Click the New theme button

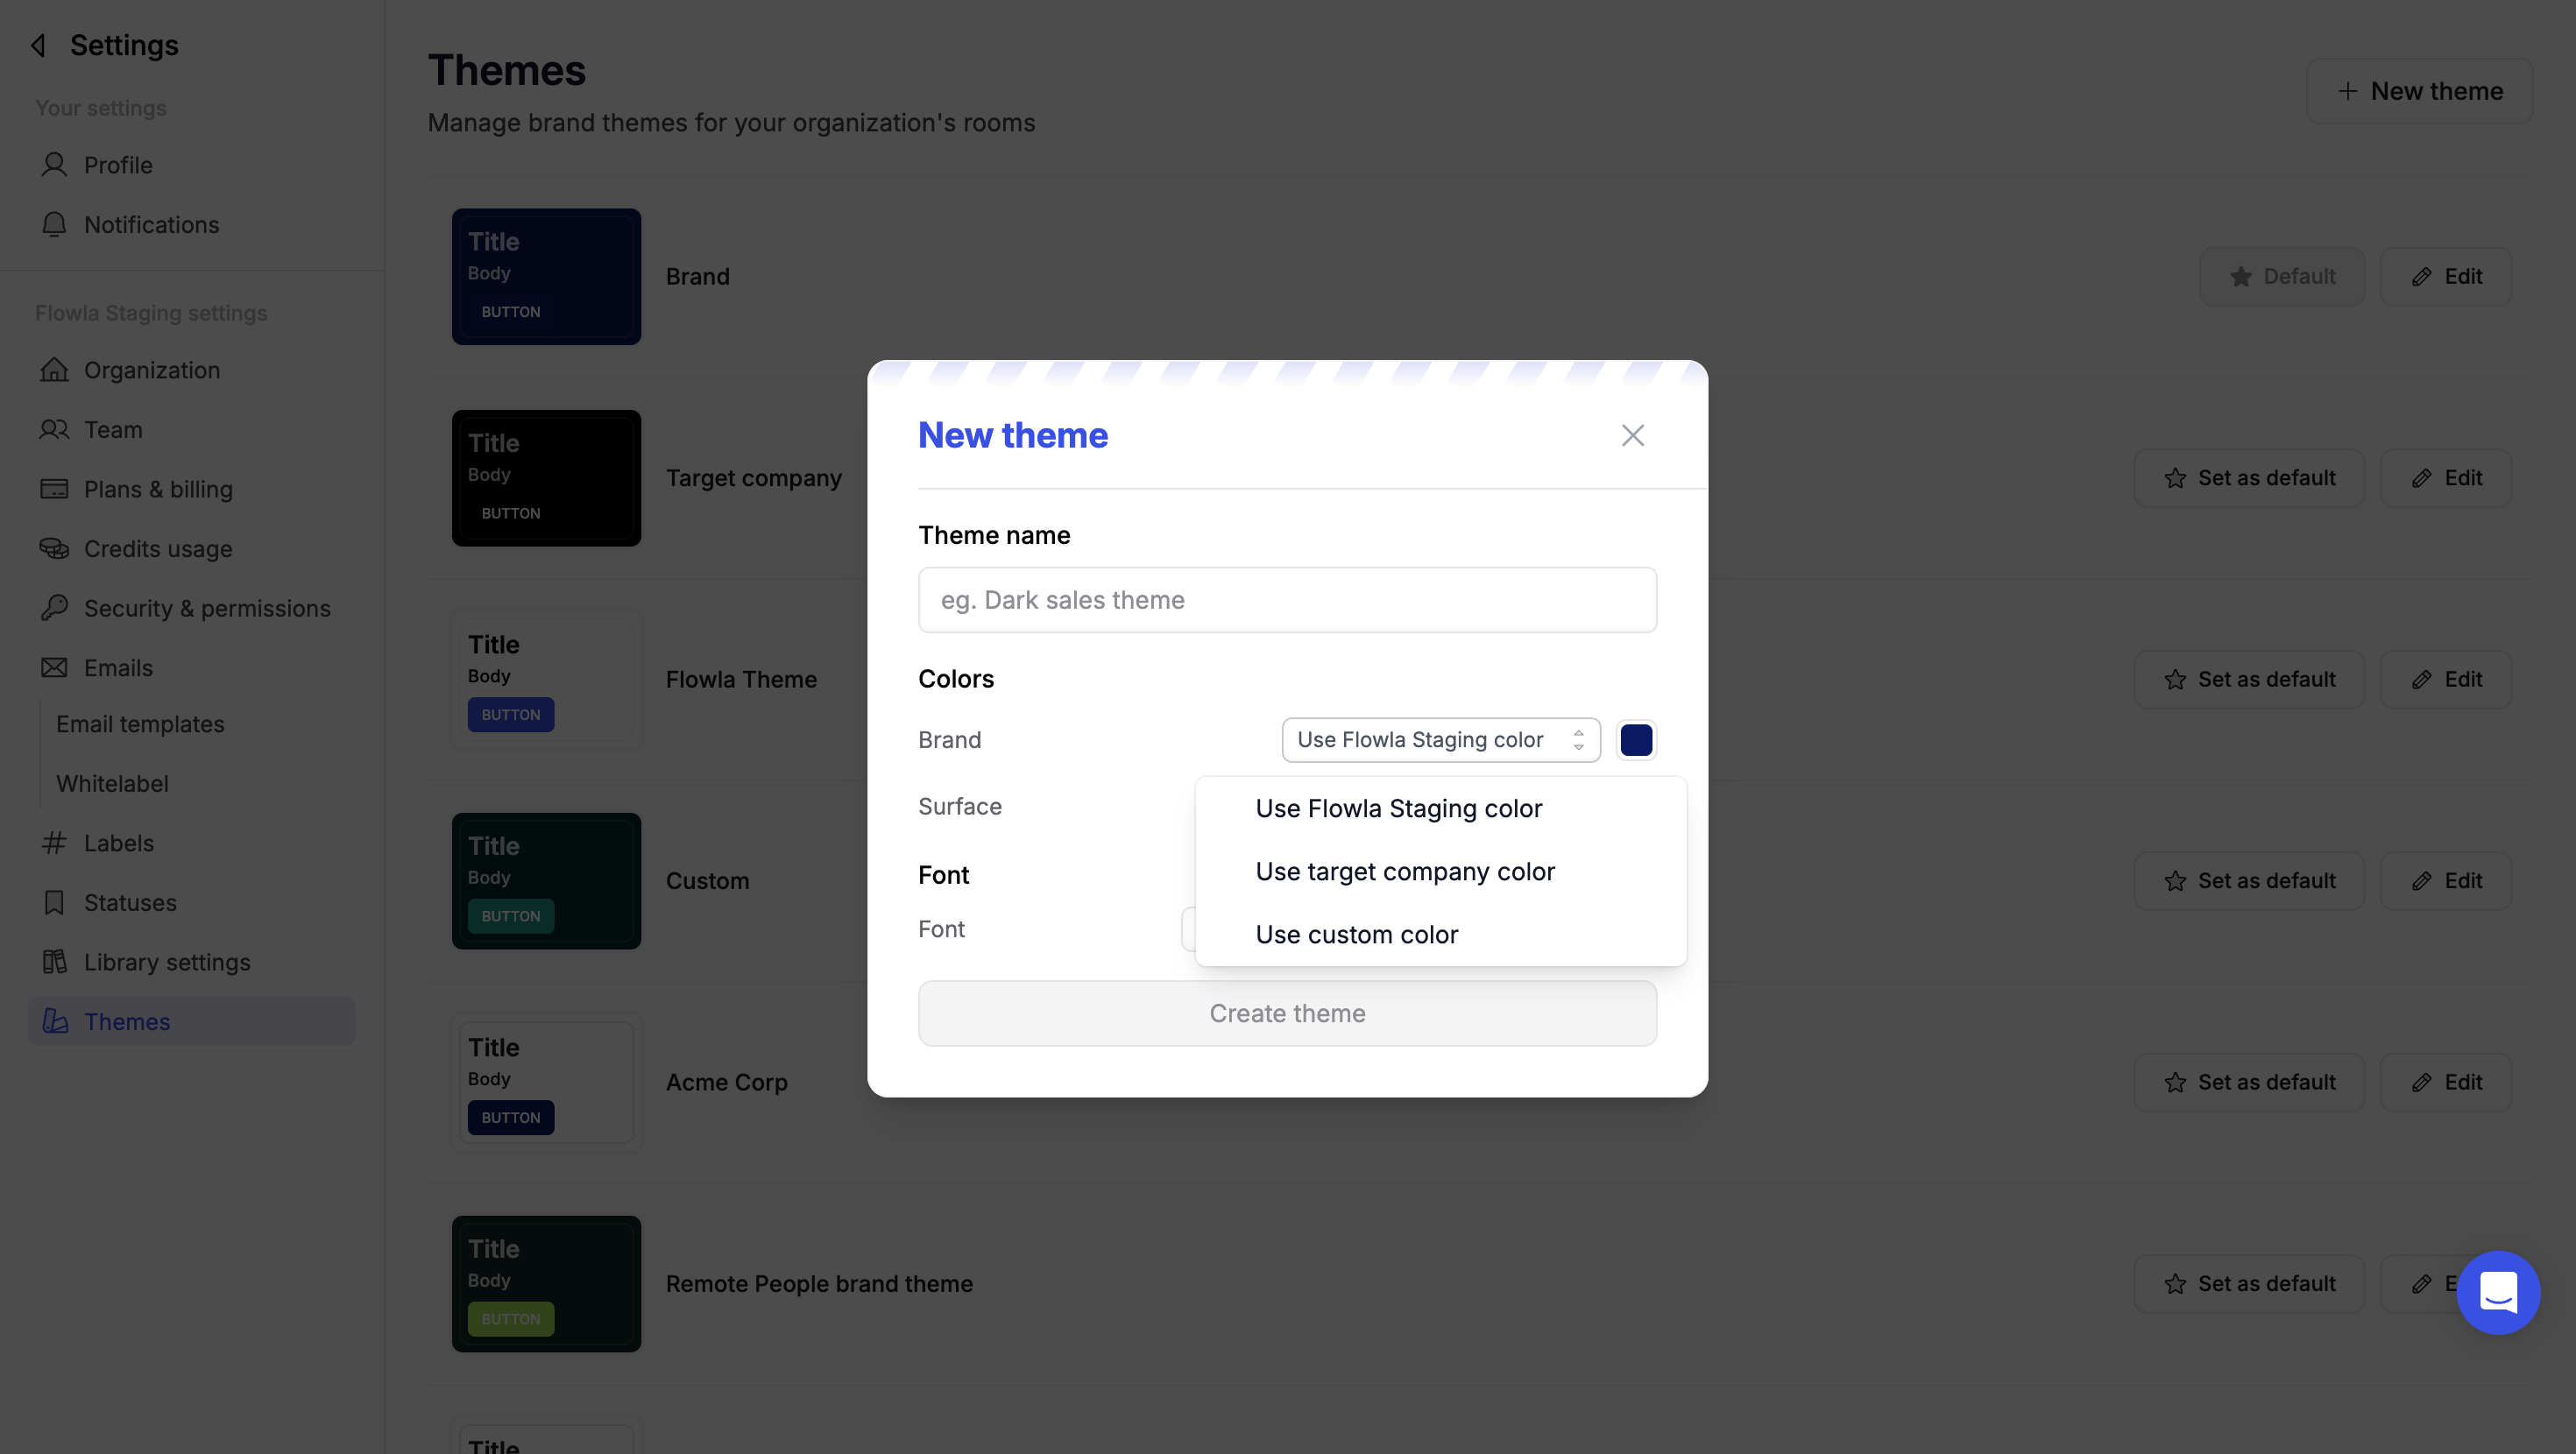coord(2418,91)
